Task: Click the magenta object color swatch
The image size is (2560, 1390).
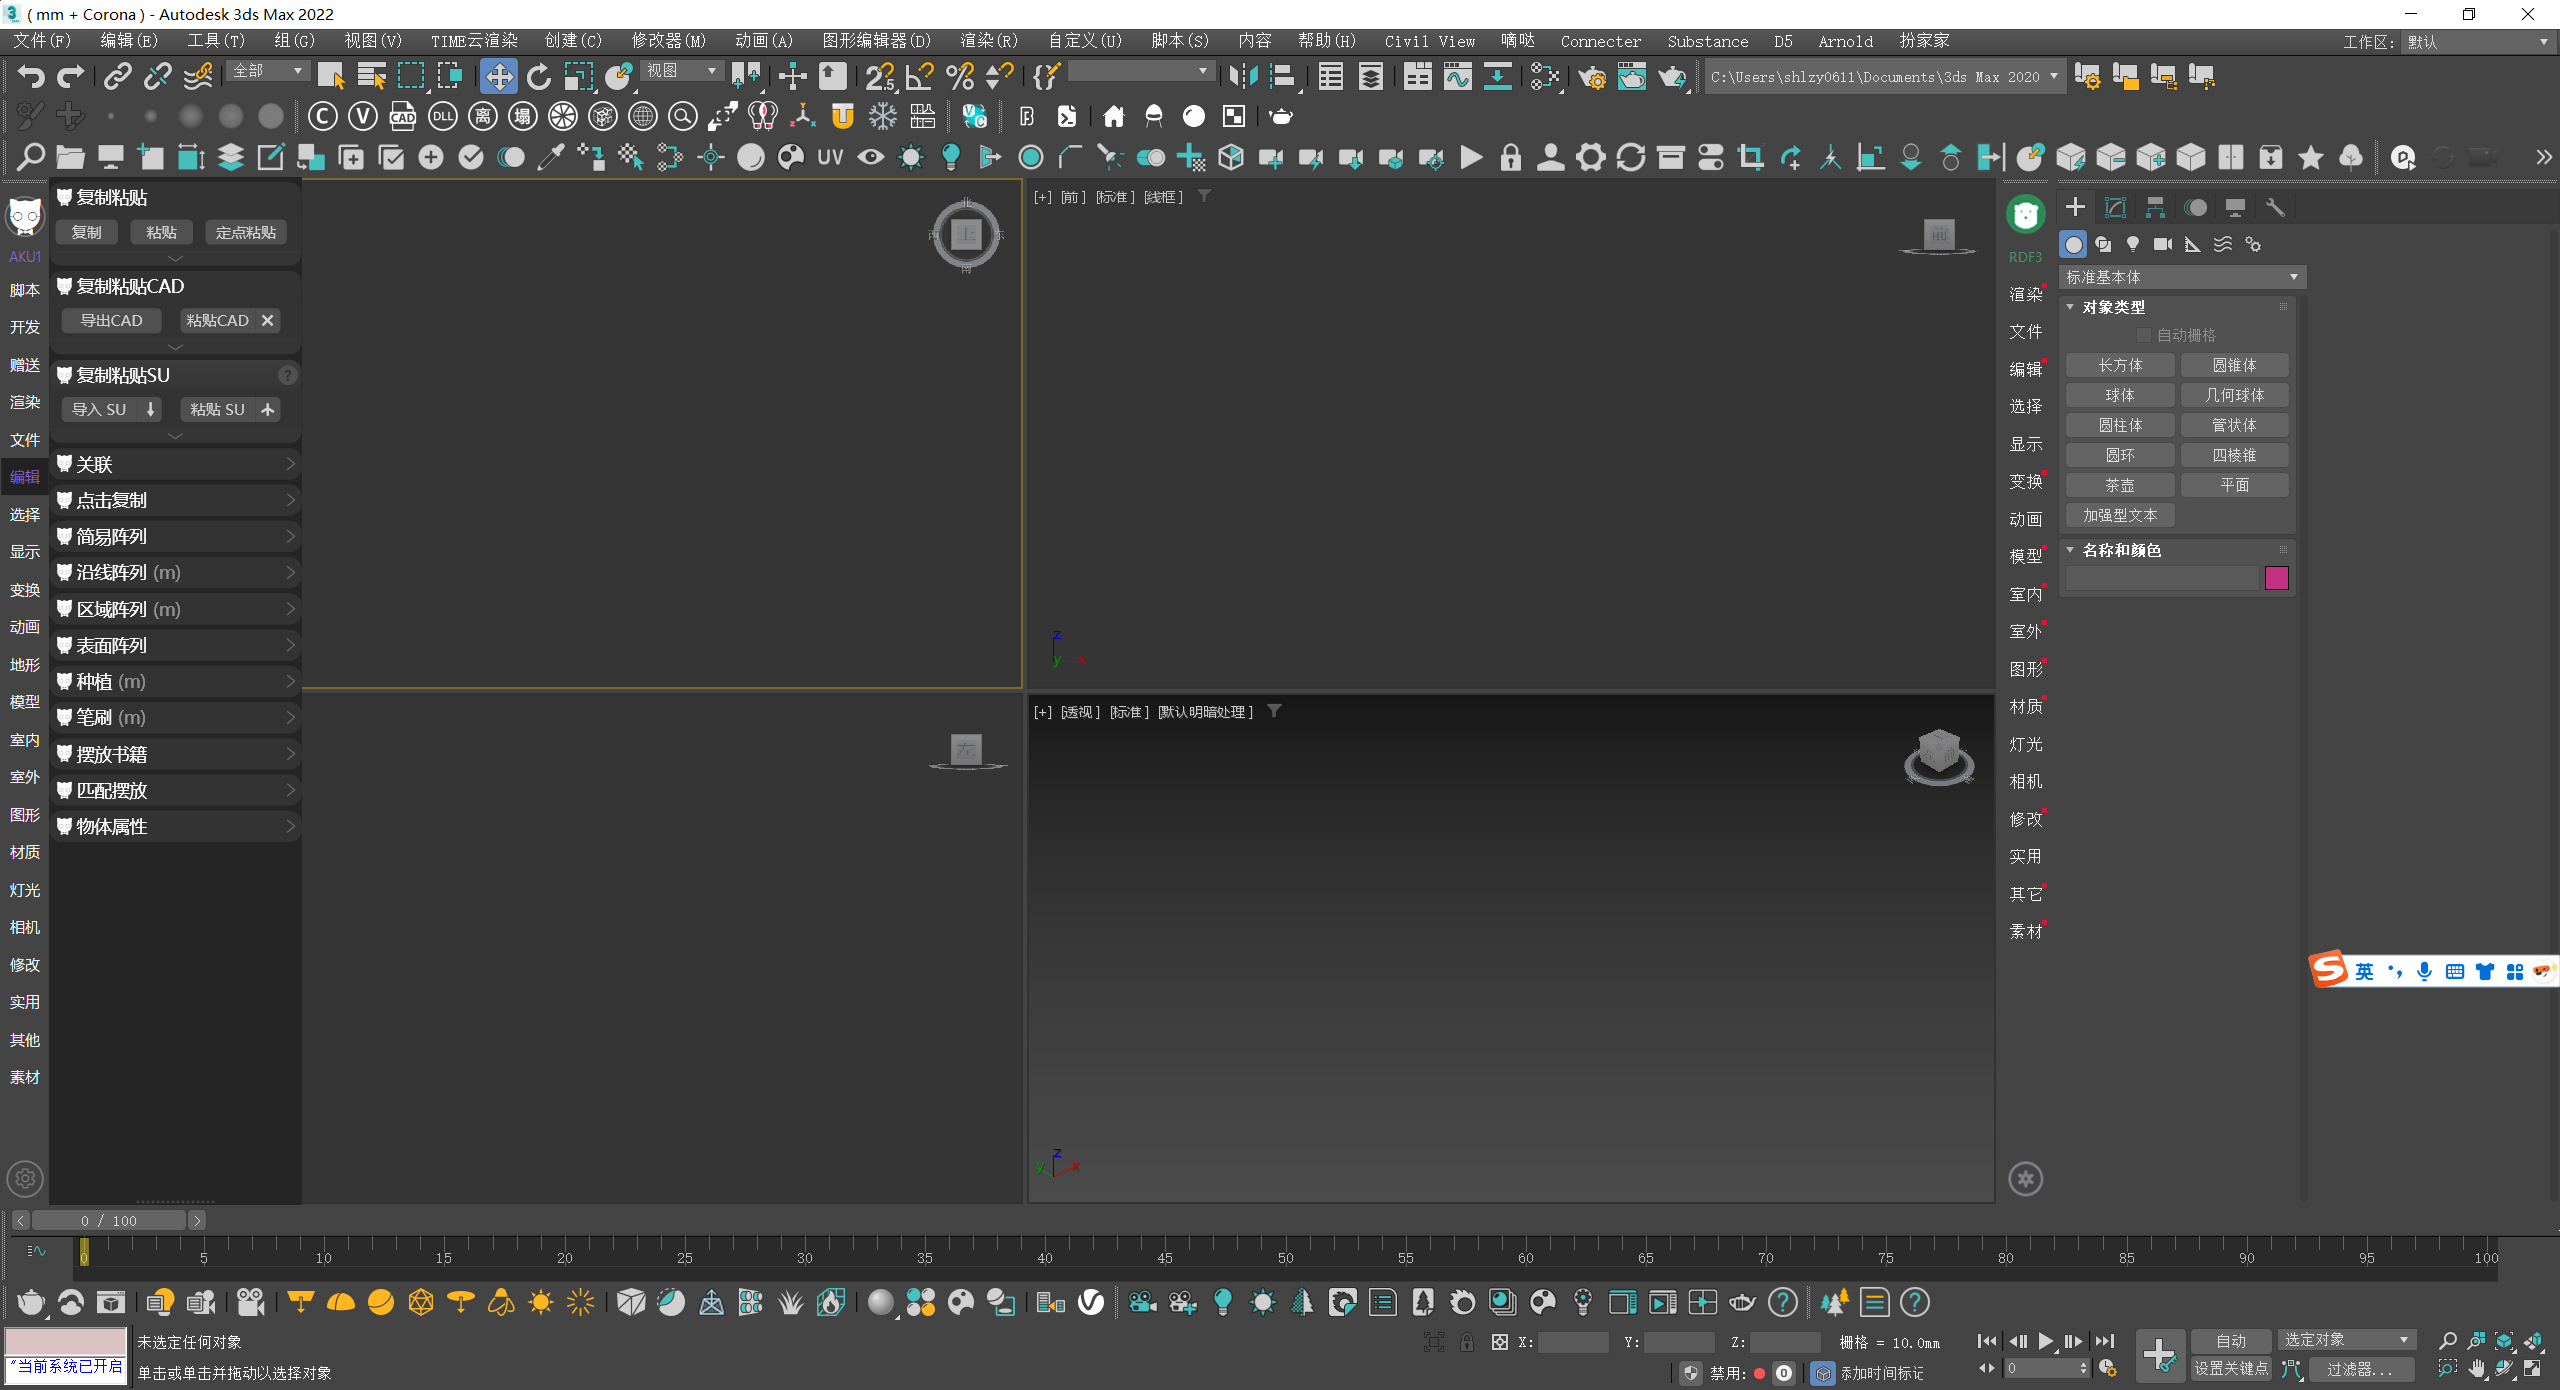Action: 2277,578
